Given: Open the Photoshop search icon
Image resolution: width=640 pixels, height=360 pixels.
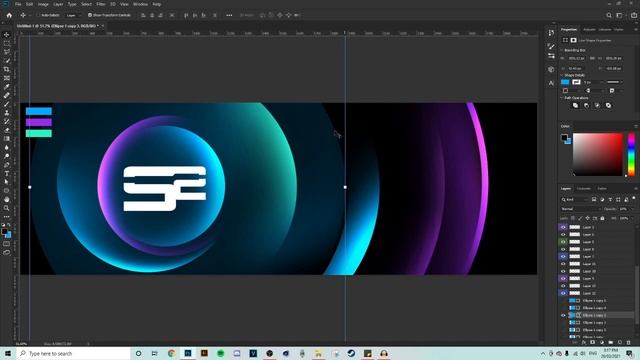Looking at the screenshot, I should tap(609, 15).
